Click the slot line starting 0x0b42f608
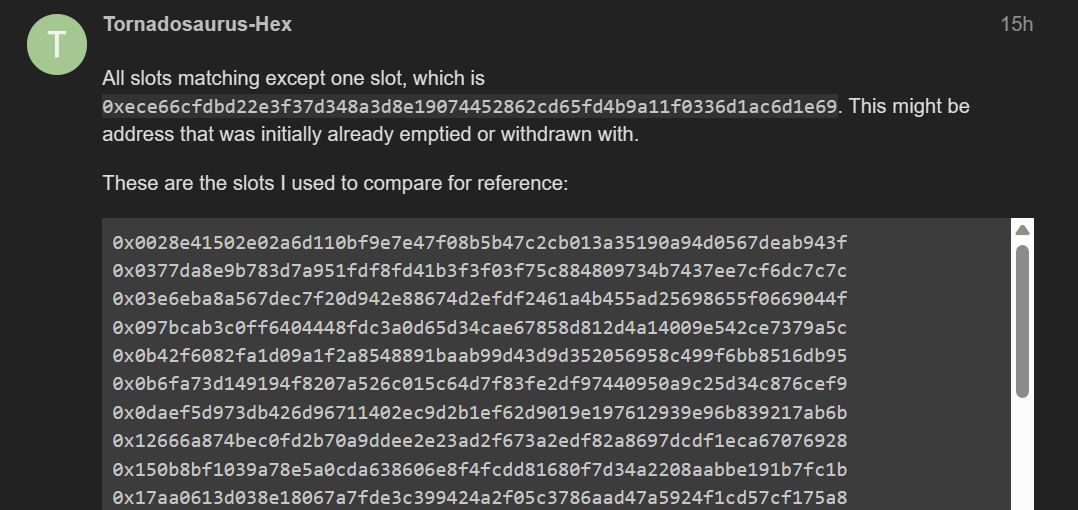The image size is (1078, 510). (480, 356)
